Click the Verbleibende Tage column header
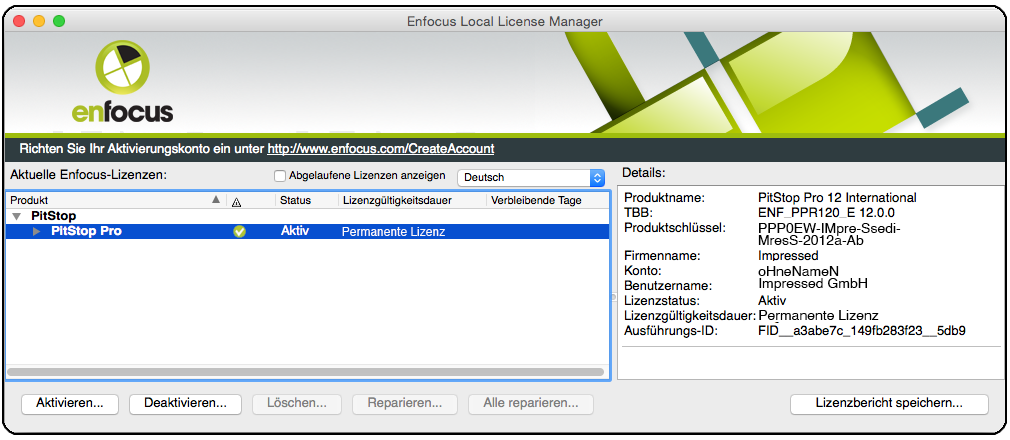The width and height of the screenshot is (1010, 440). click(536, 200)
